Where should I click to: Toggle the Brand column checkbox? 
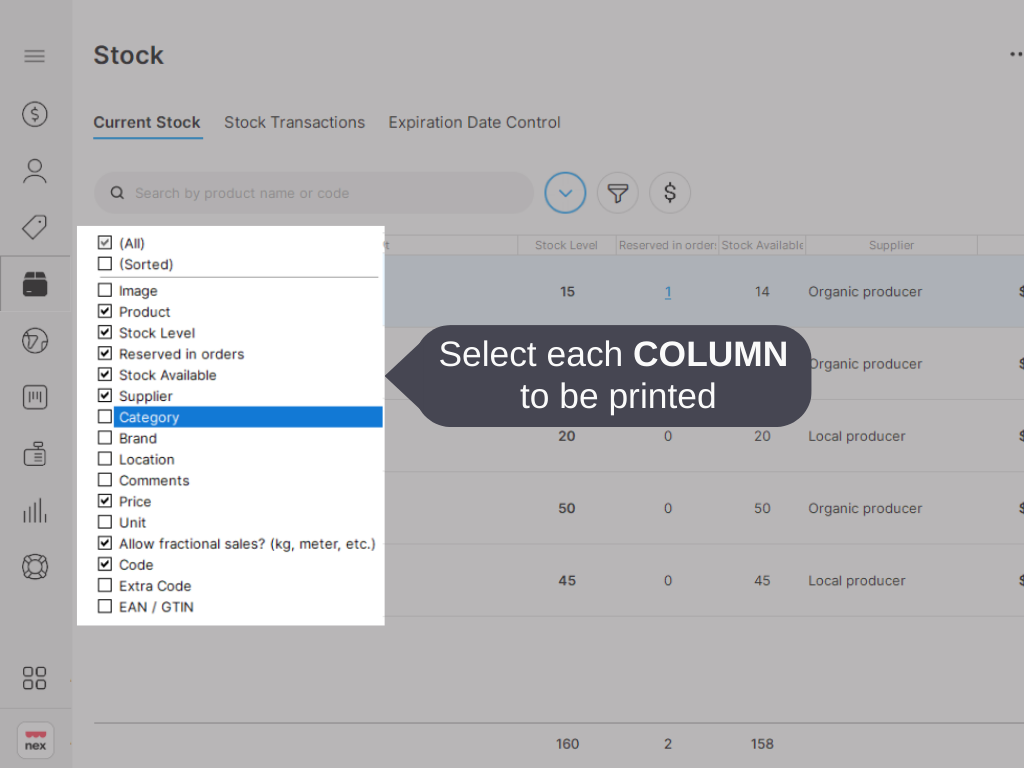click(105, 438)
